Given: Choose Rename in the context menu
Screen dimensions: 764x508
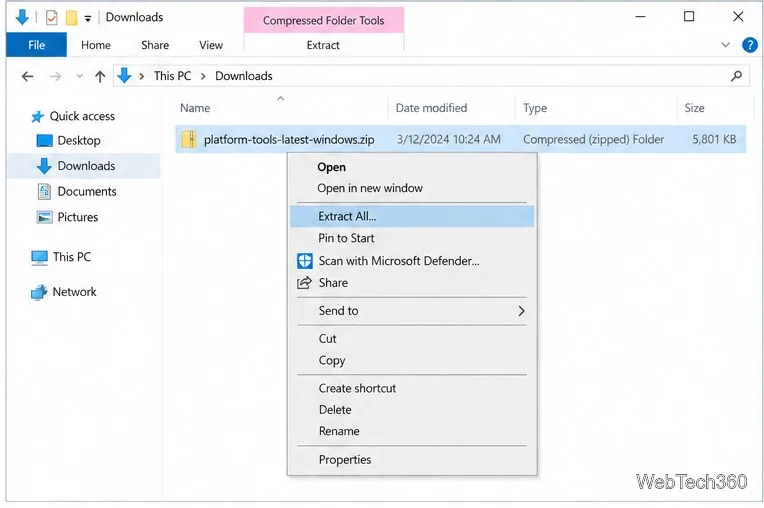Looking at the screenshot, I should [x=412, y=431].
